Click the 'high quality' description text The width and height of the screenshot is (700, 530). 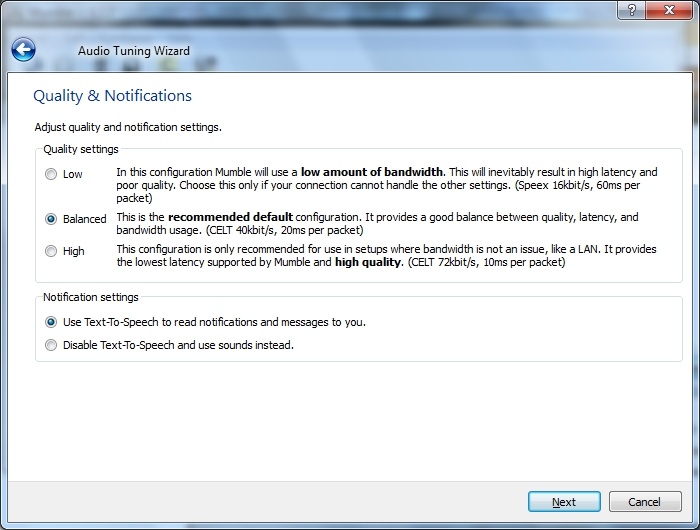point(369,262)
